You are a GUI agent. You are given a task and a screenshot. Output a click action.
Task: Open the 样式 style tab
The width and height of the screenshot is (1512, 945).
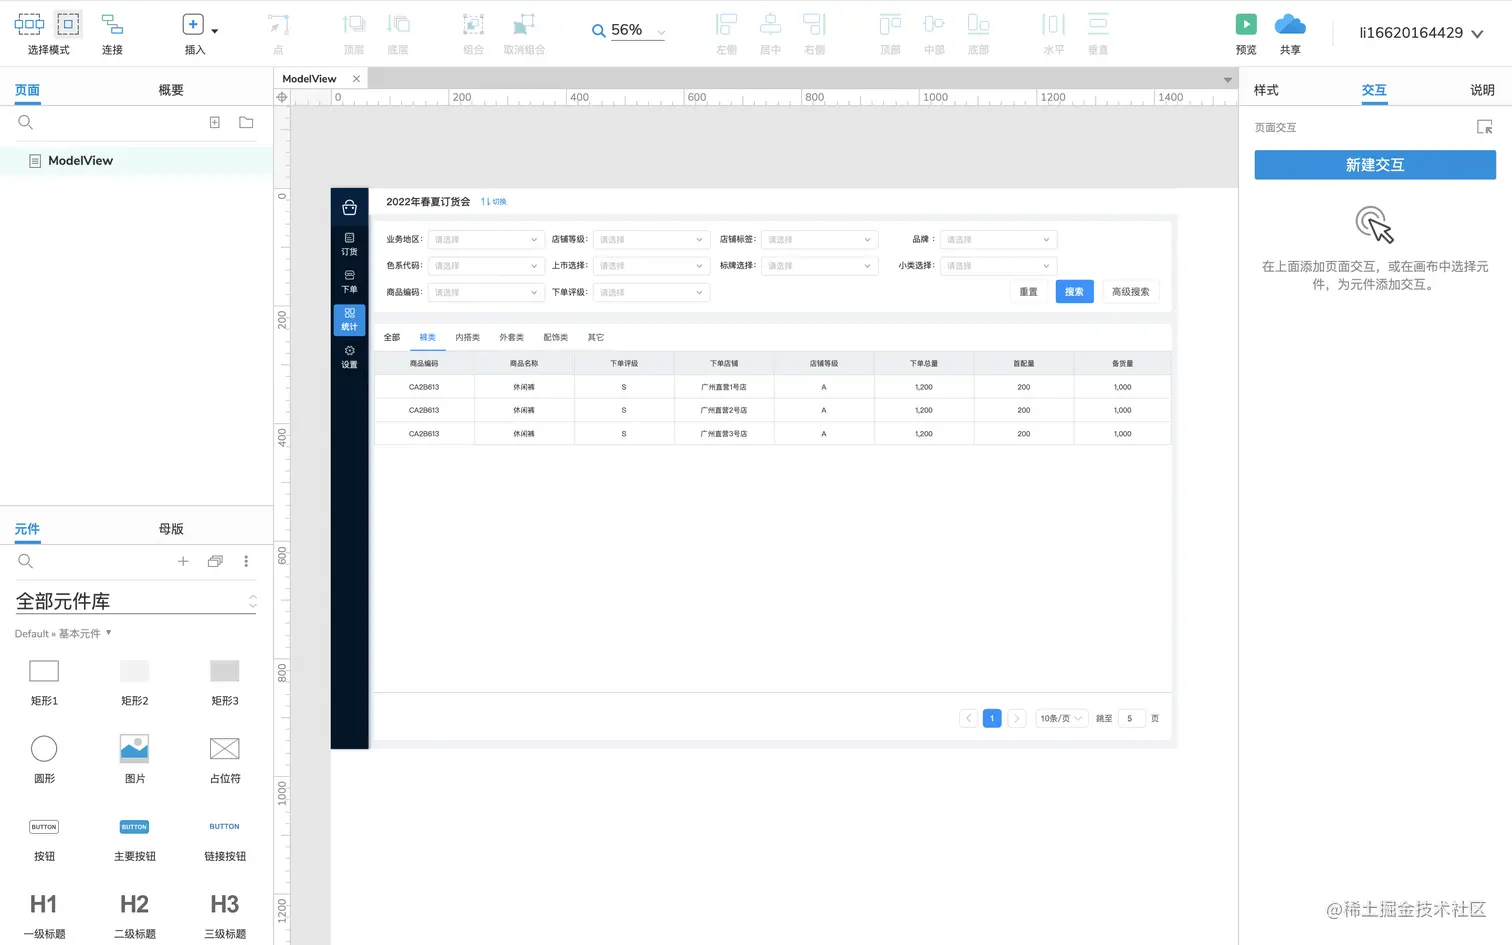(1266, 90)
